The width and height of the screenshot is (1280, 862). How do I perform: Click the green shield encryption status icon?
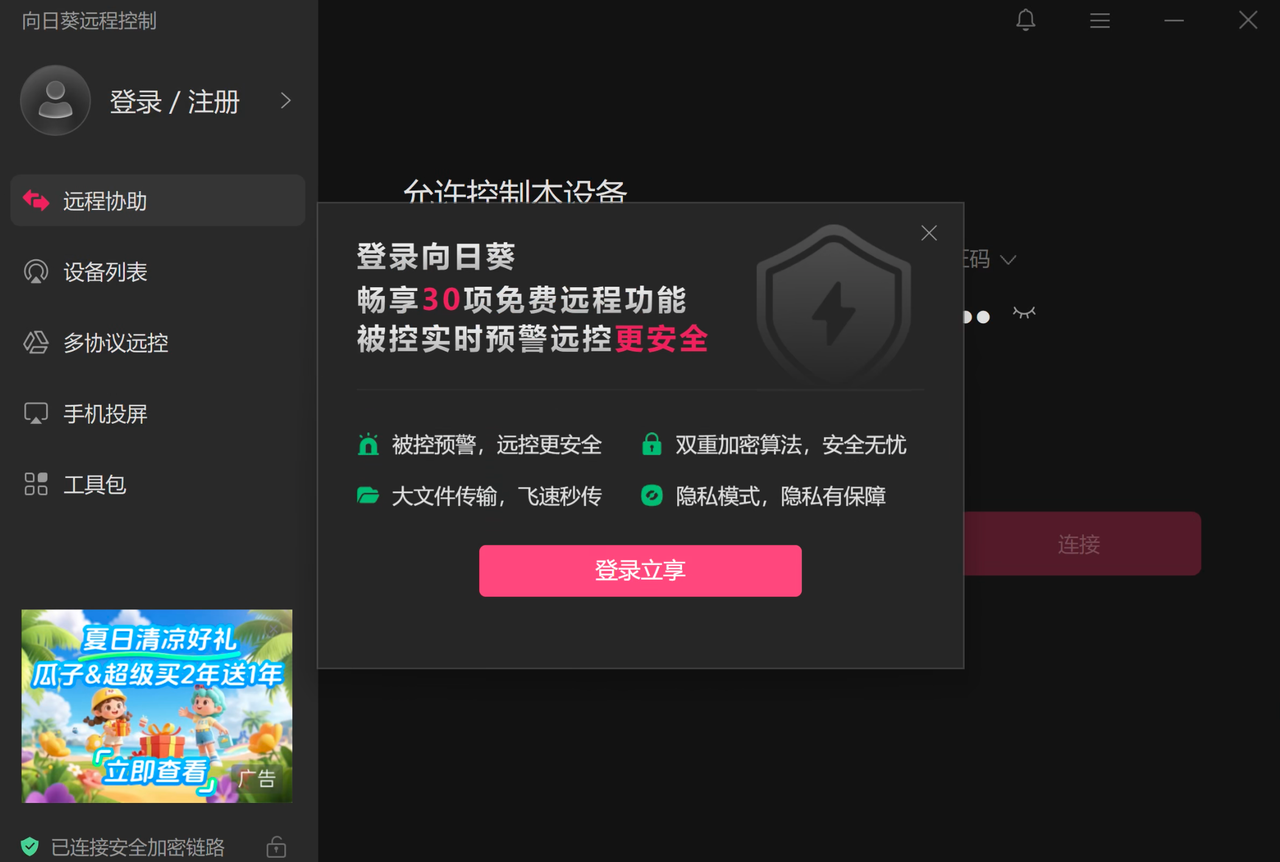pyautogui.click(x=30, y=845)
